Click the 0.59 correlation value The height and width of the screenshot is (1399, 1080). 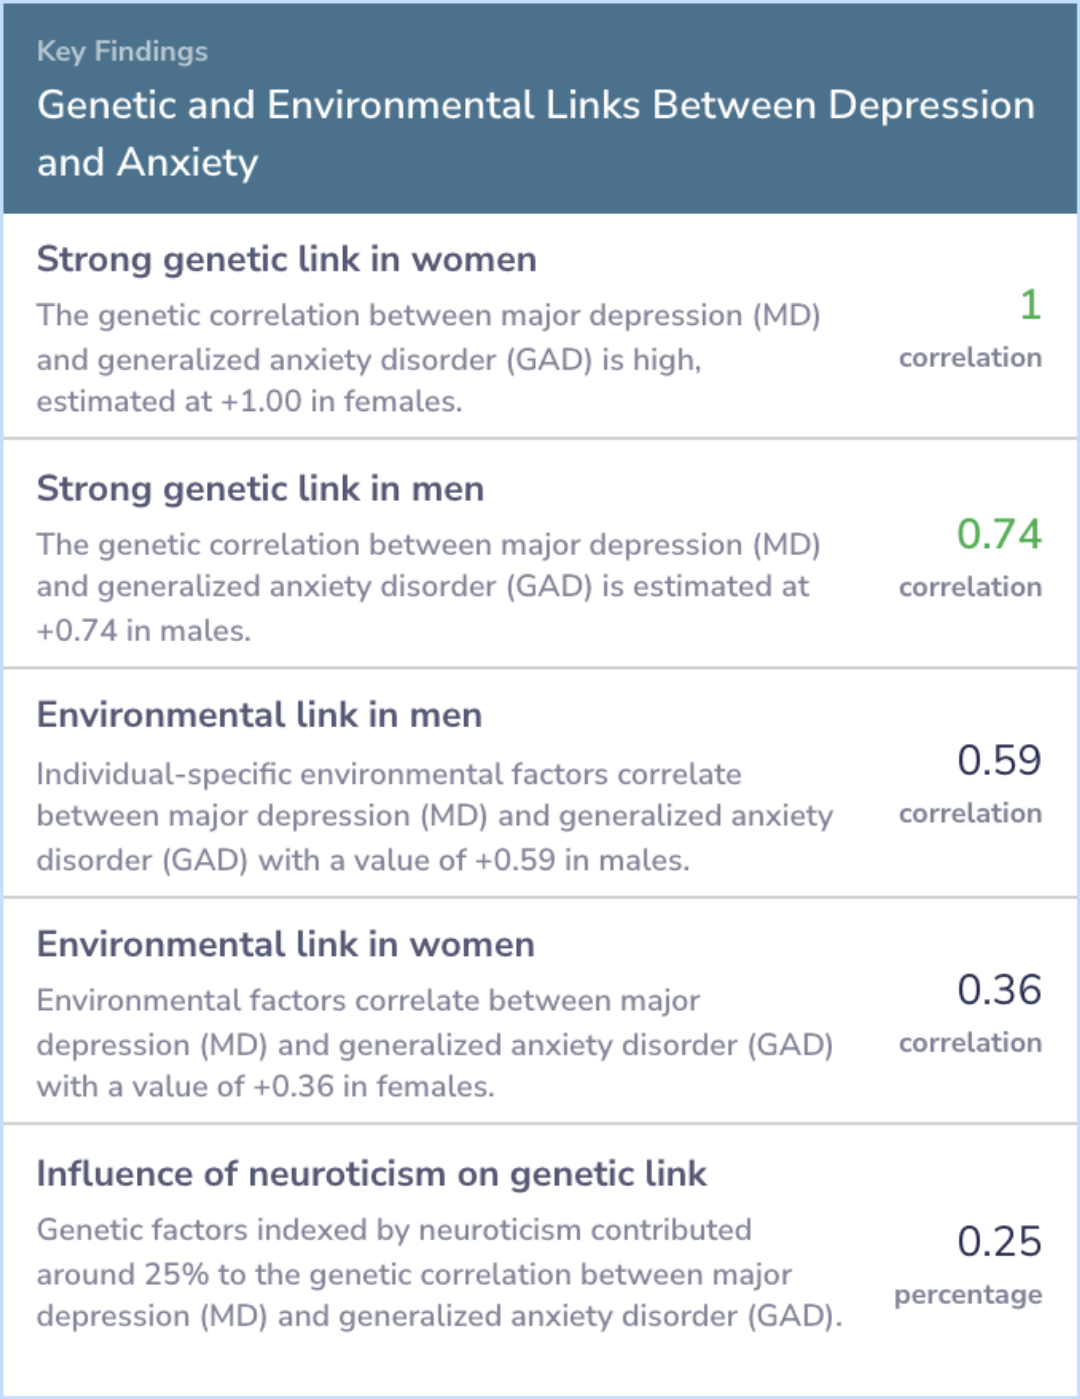point(999,761)
